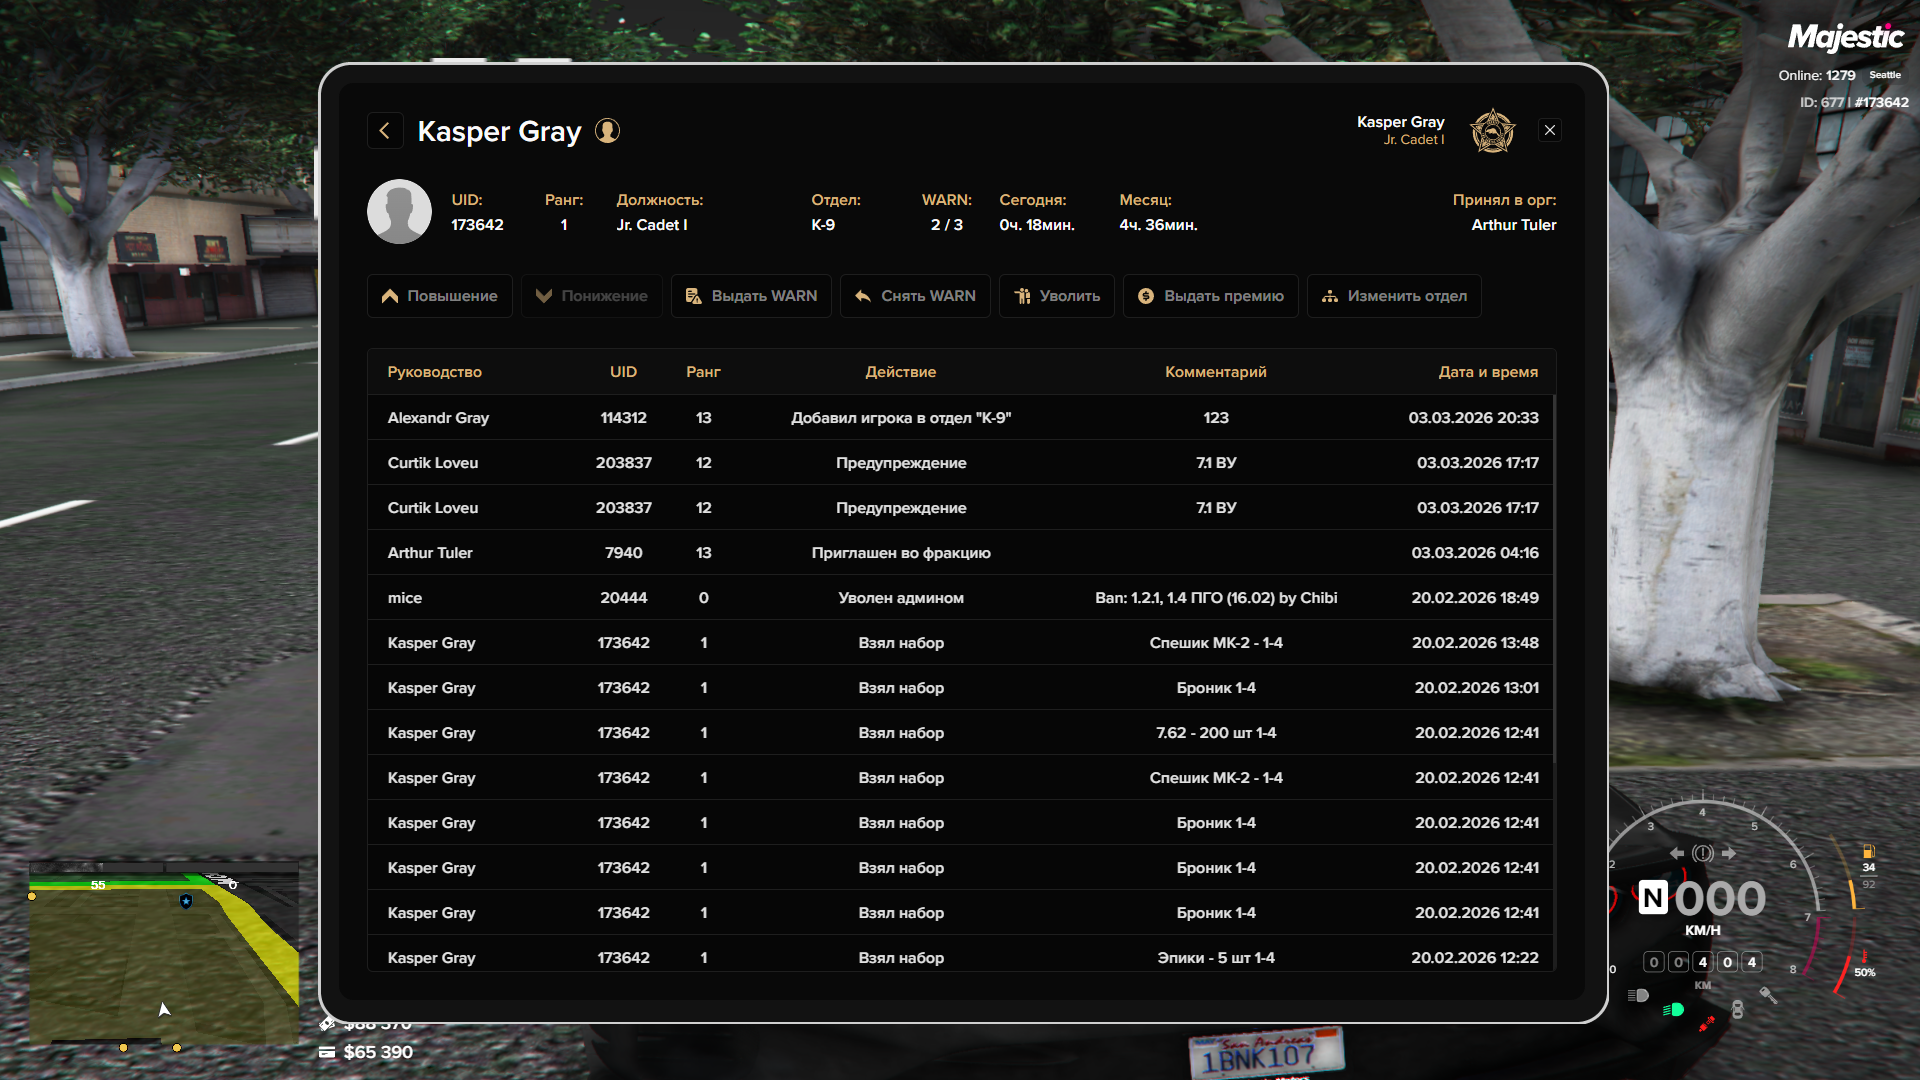Click the back arrow next to Kasper Gray
Image resolution: width=1920 pixels, height=1080 pixels.
[x=385, y=131]
